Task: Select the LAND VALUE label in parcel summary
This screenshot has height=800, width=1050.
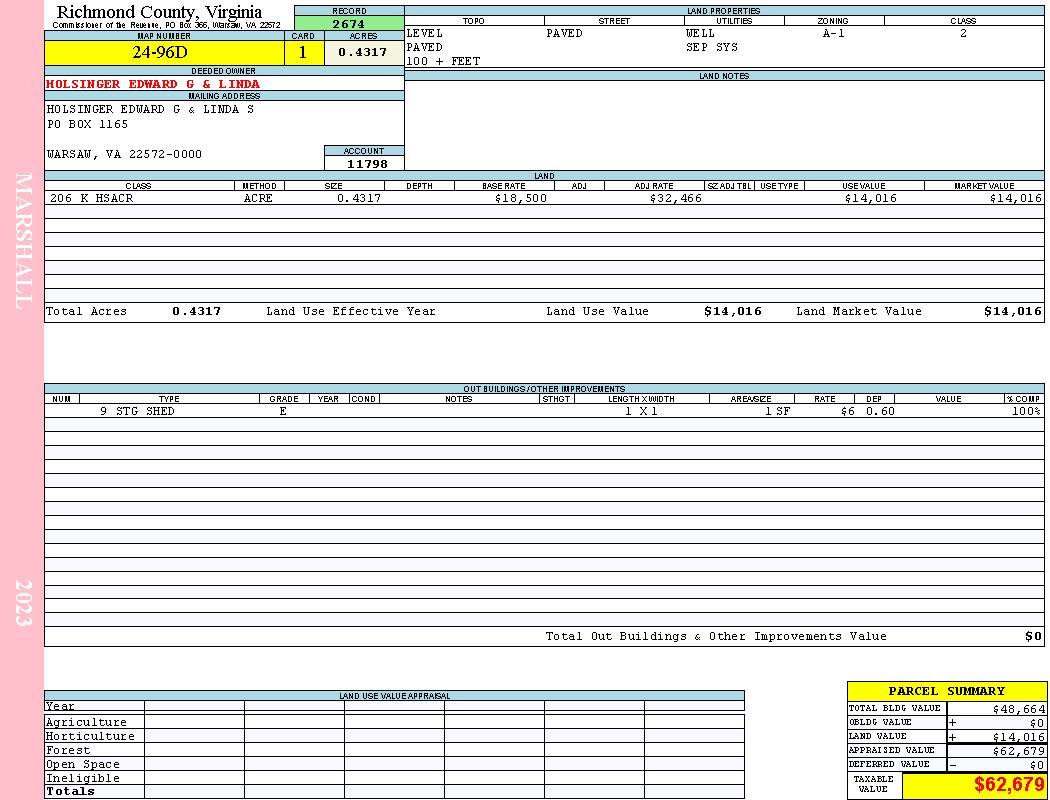Action: click(877, 736)
